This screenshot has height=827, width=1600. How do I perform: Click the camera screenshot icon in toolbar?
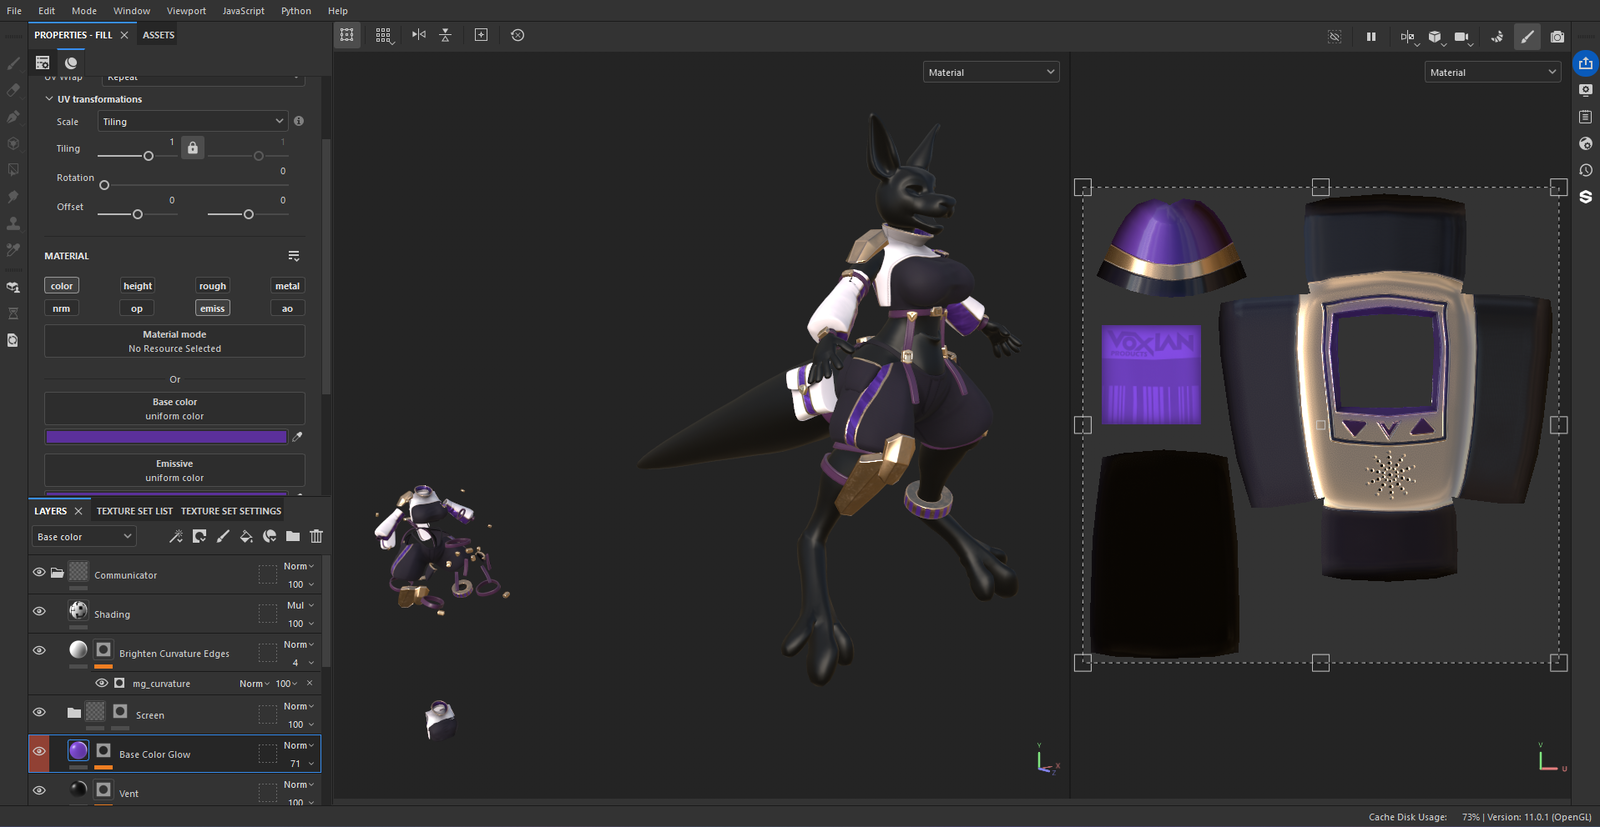coord(1557,36)
